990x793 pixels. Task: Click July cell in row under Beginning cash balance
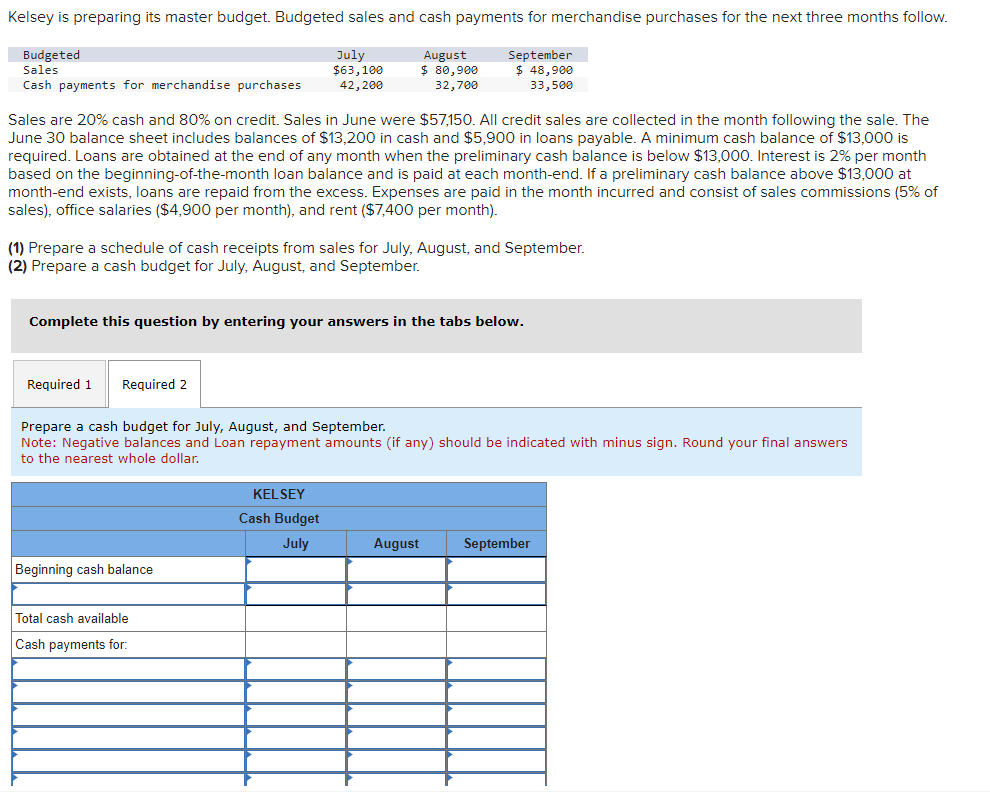pos(295,593)
